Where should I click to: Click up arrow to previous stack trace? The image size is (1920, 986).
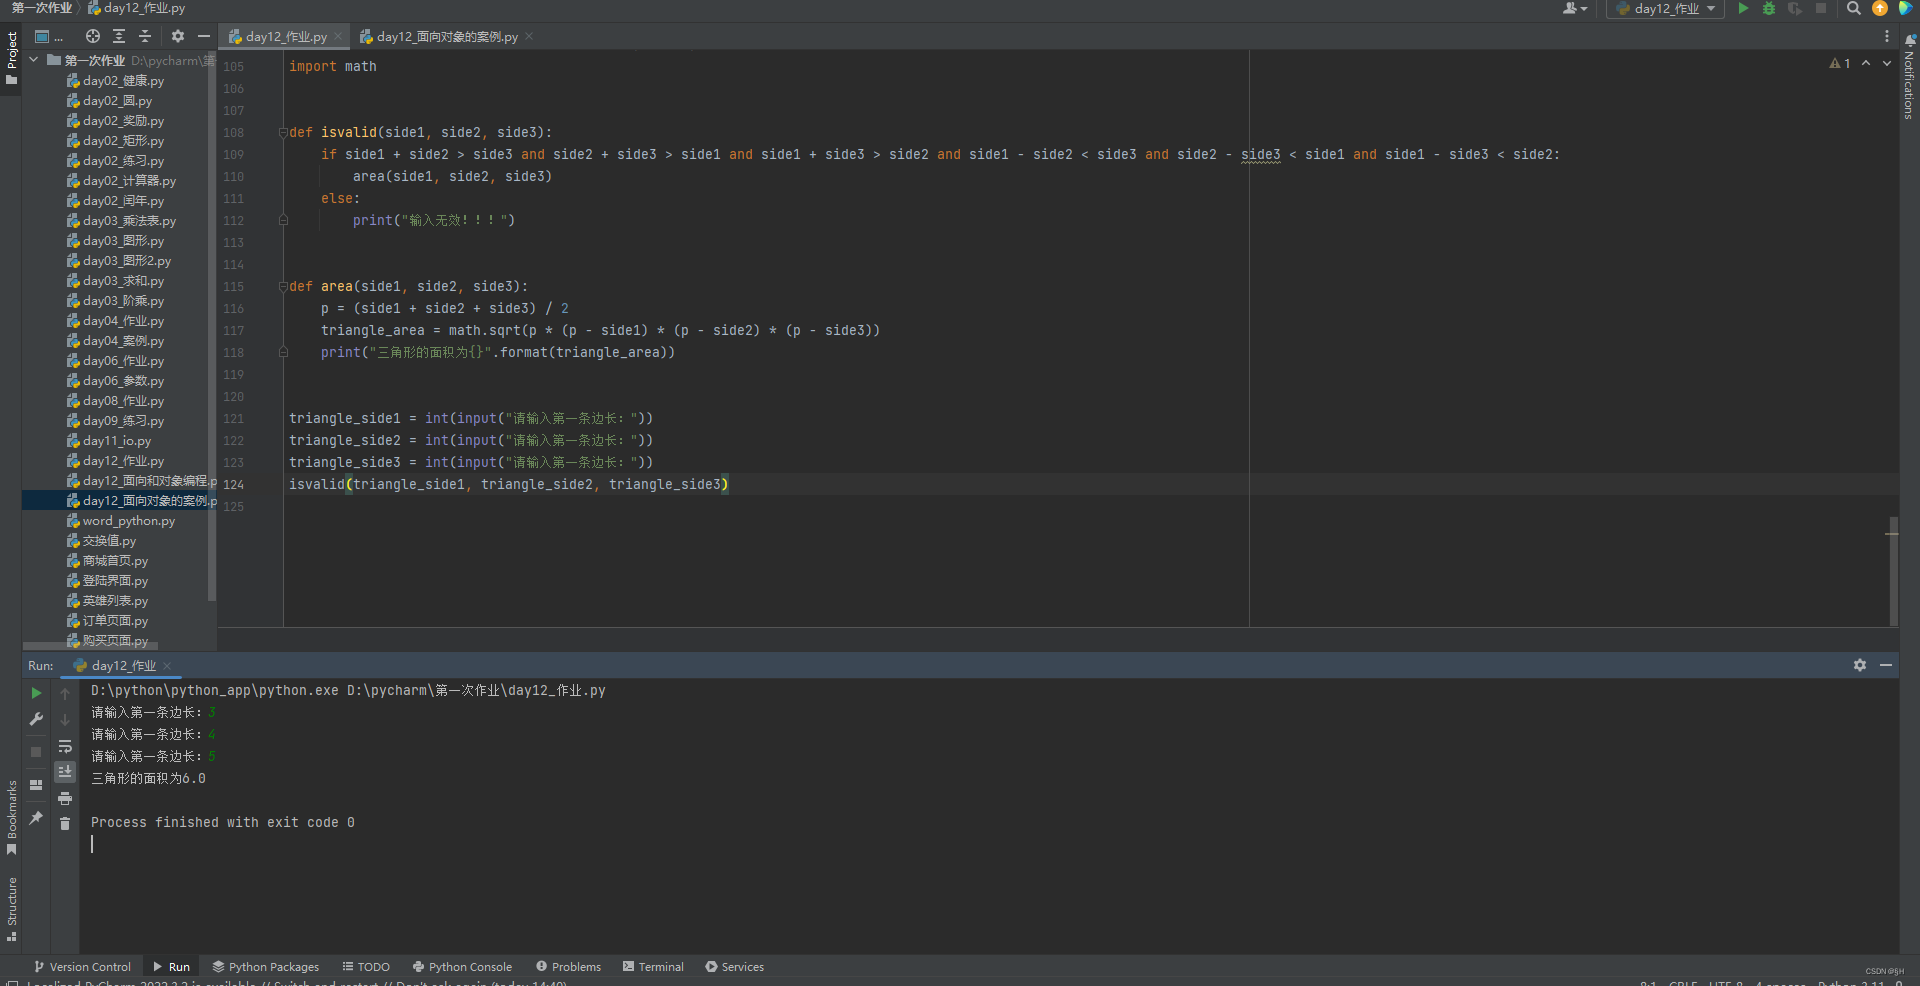coord(65,693)
